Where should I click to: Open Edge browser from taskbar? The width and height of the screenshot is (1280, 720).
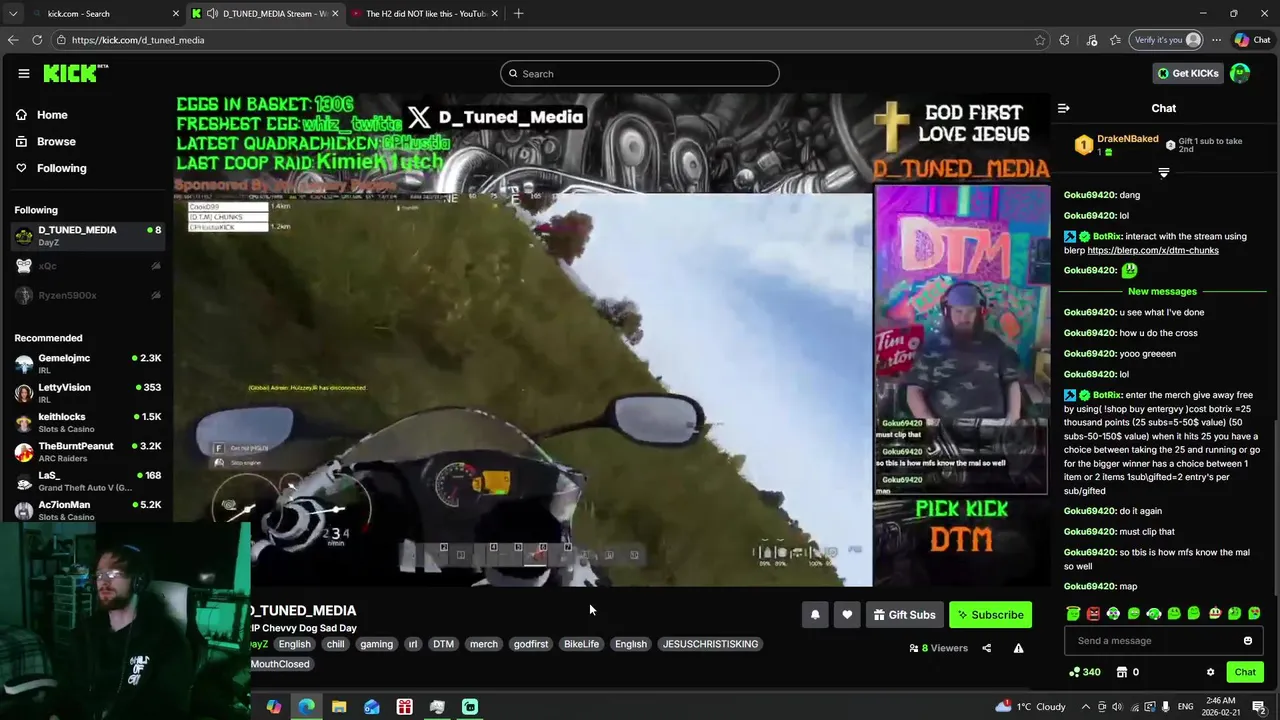tap(306, 707)
